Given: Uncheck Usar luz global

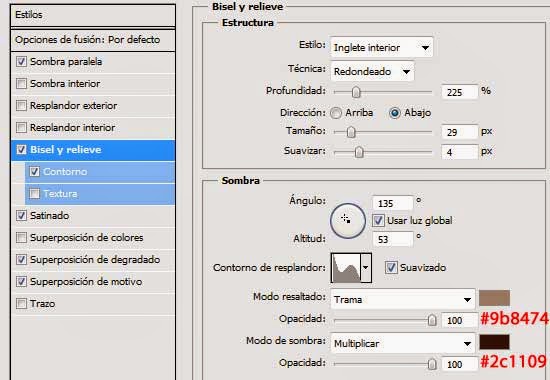Looking at the screenshot, I should 378,221.
